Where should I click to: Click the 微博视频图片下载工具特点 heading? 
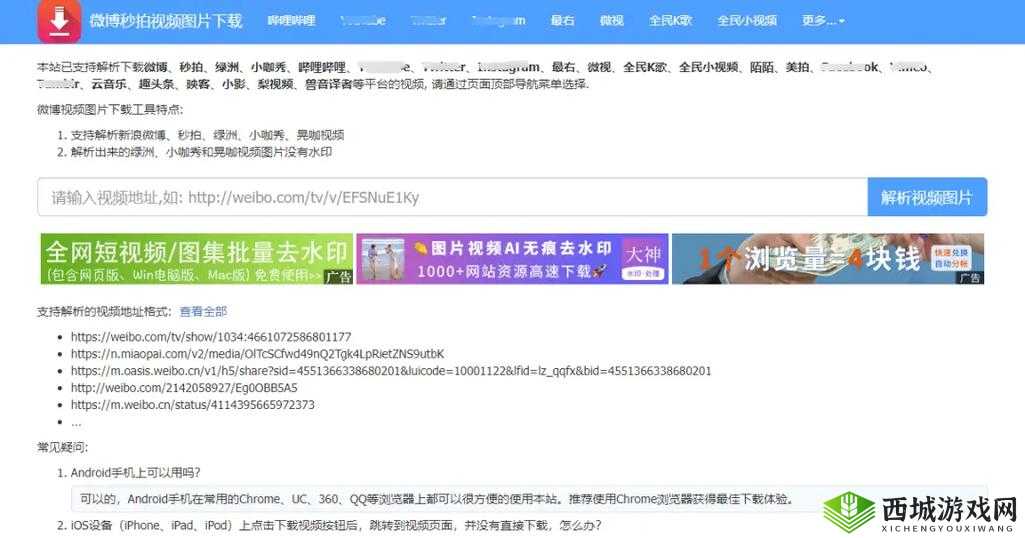point(110,110)
